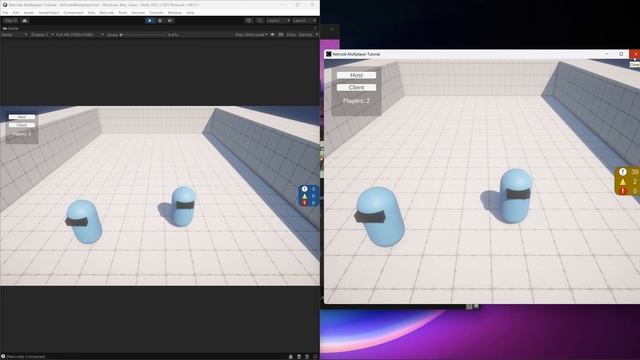Open the File menu in Unity
The image size is (640, 360).
(5, 13)
